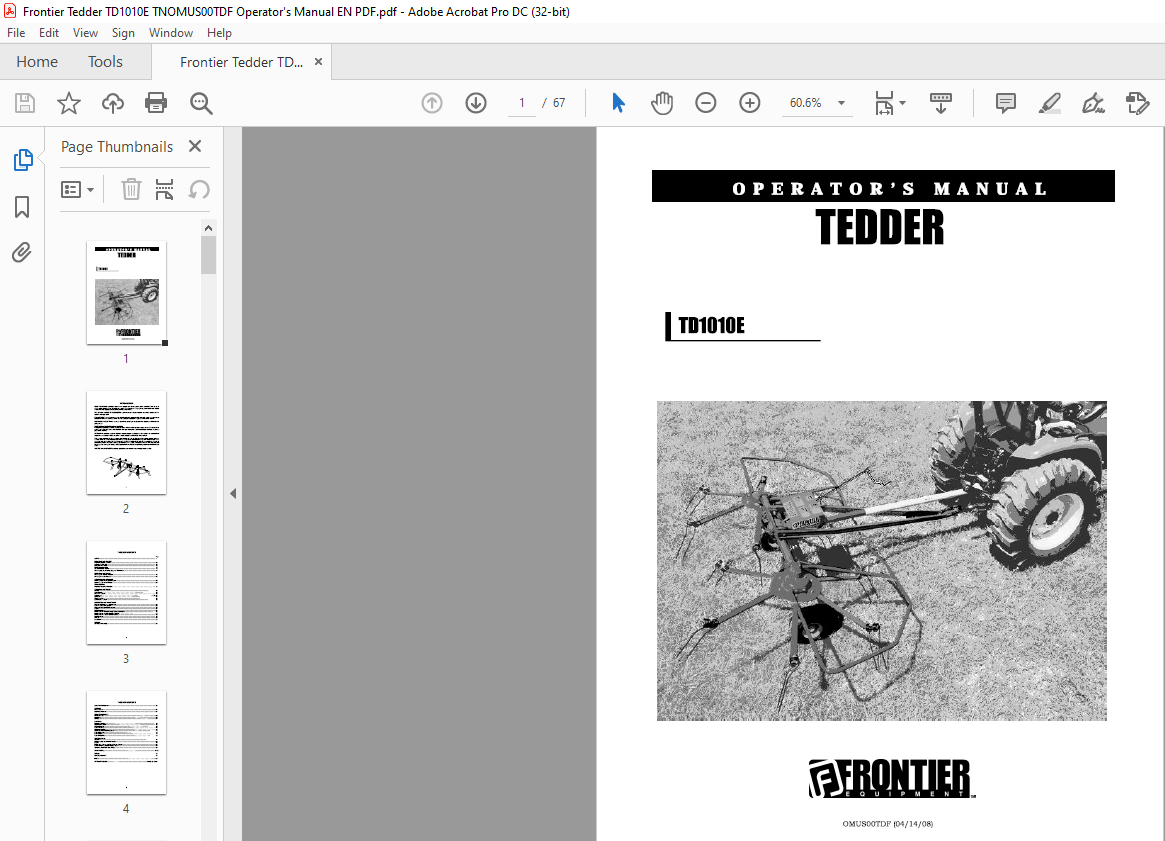Go to next page arrow
The image size is (1165, 841).
(476, 103)
